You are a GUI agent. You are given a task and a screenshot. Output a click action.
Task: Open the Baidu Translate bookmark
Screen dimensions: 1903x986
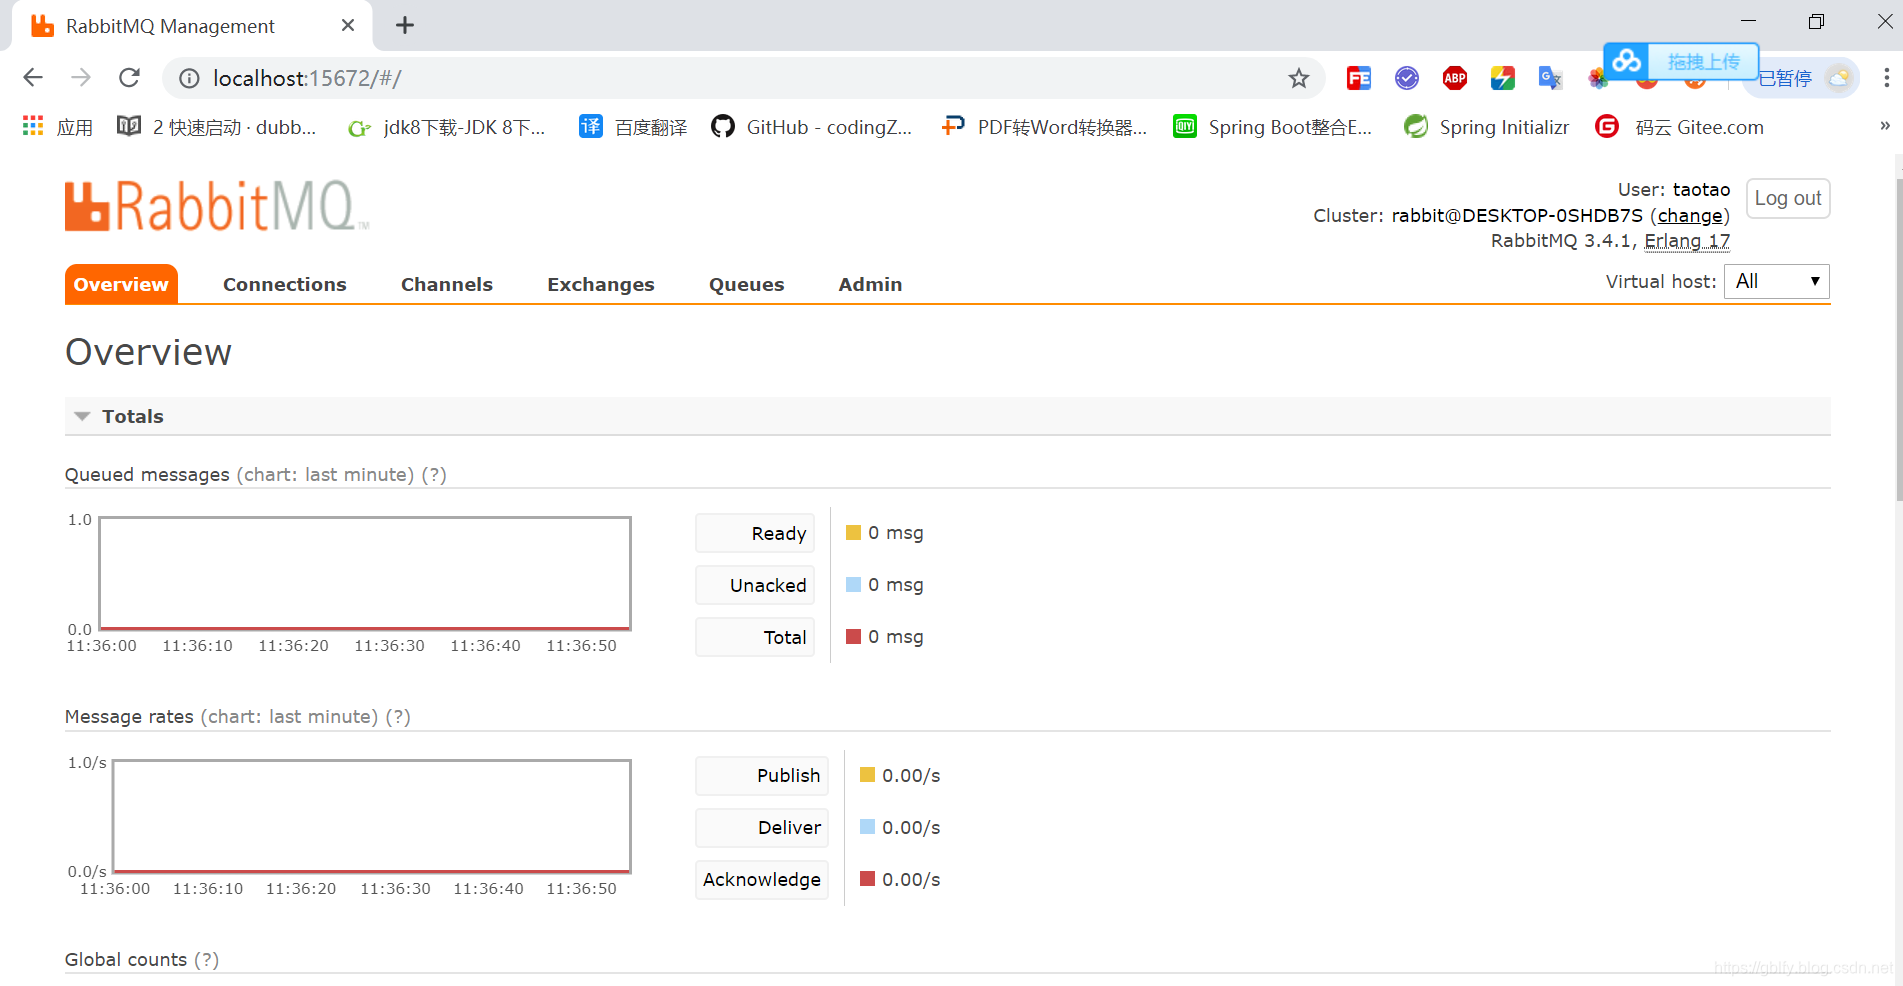pos(633,127)
